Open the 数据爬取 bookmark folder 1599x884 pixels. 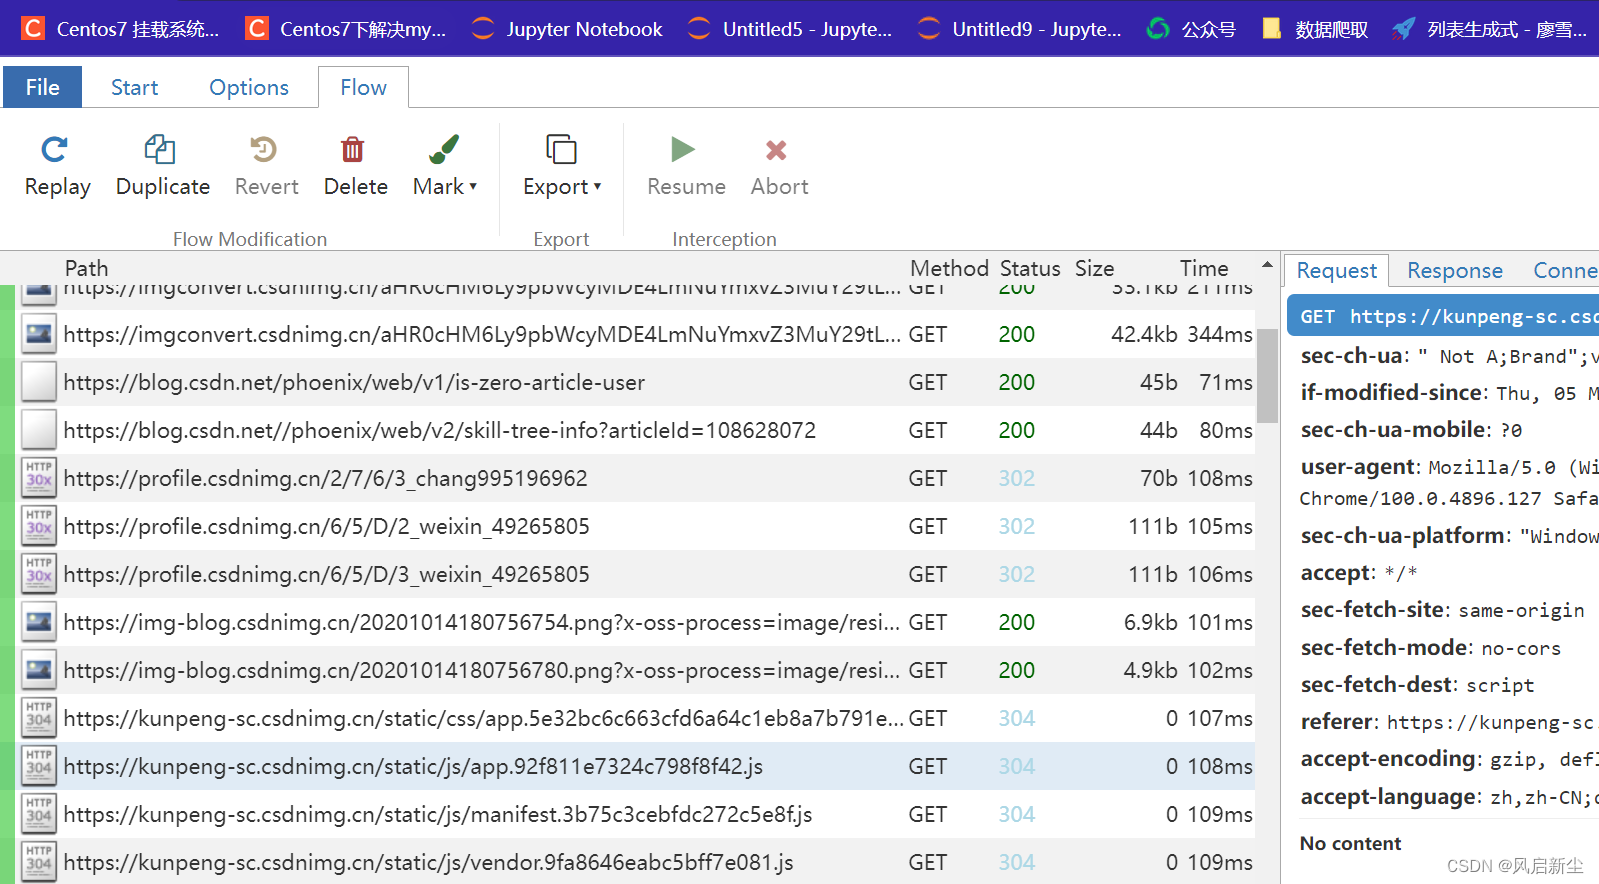click(1314, 28)
